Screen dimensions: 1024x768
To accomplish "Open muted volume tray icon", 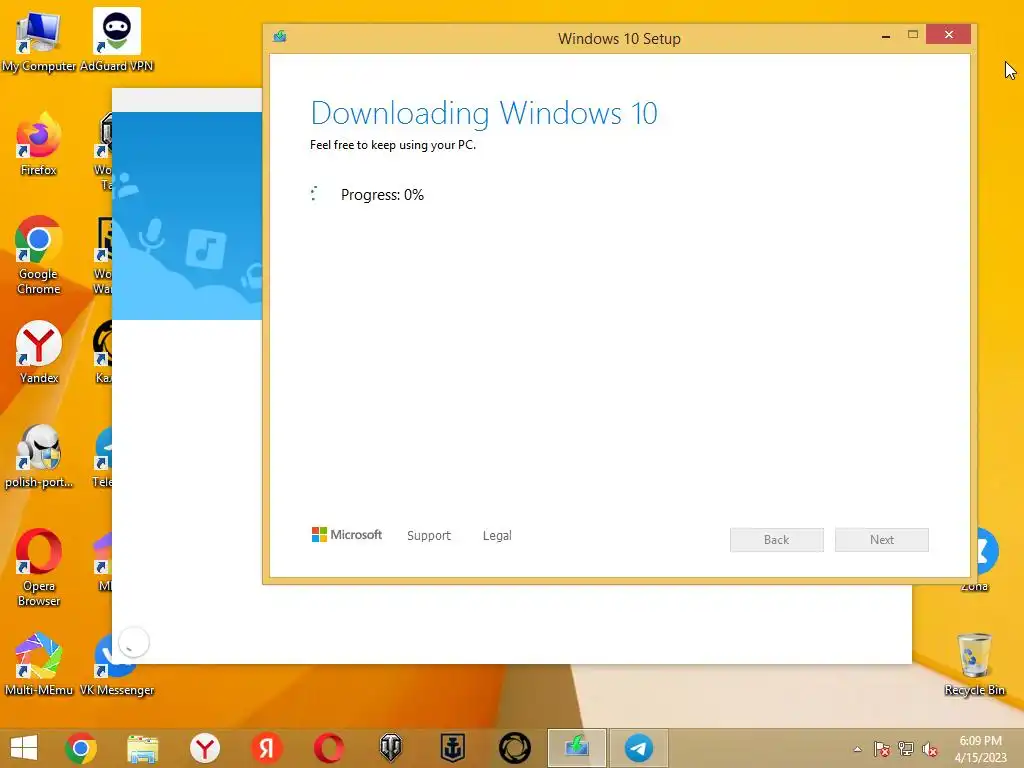I will (930, 749).
